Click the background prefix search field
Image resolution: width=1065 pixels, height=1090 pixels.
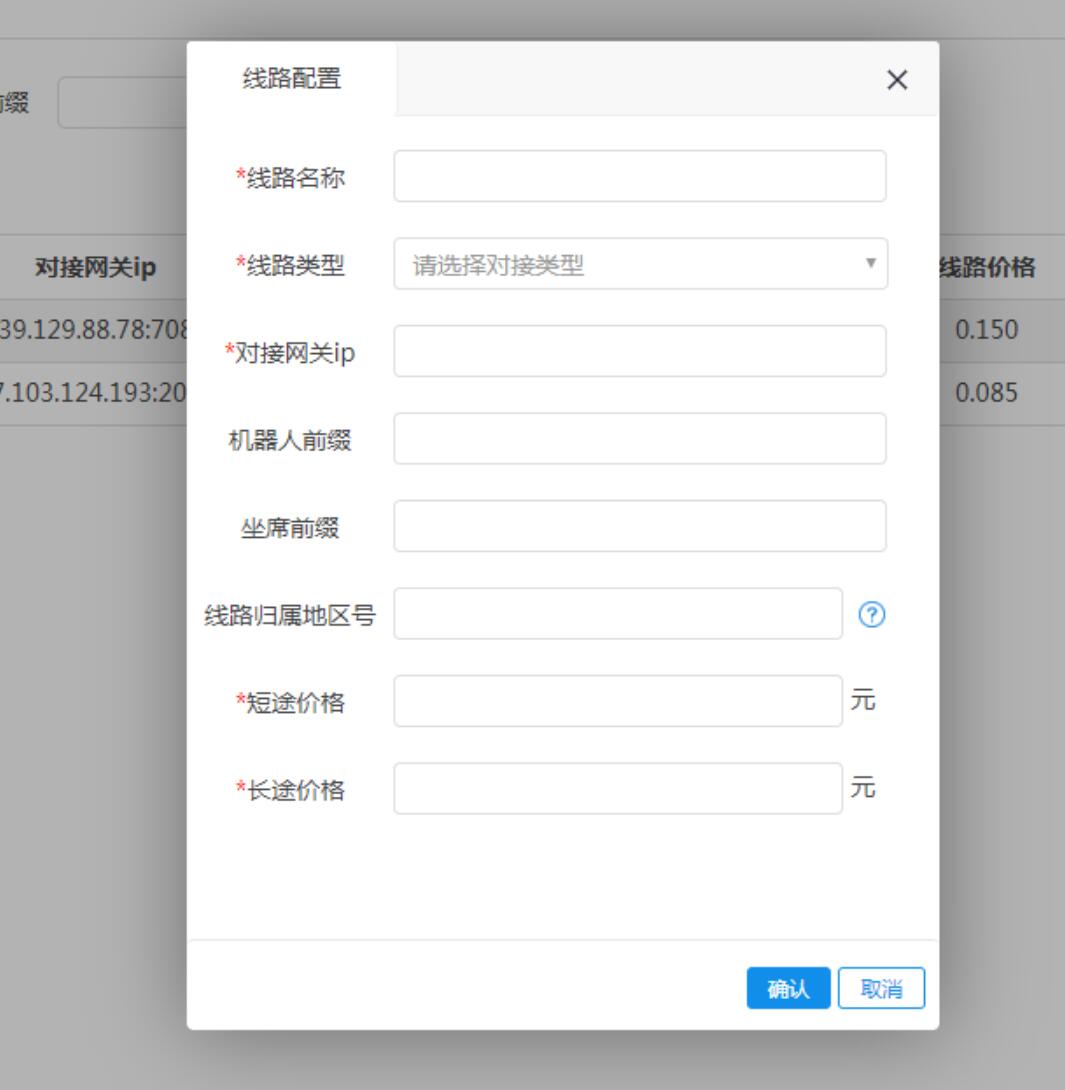pos(122,104)
